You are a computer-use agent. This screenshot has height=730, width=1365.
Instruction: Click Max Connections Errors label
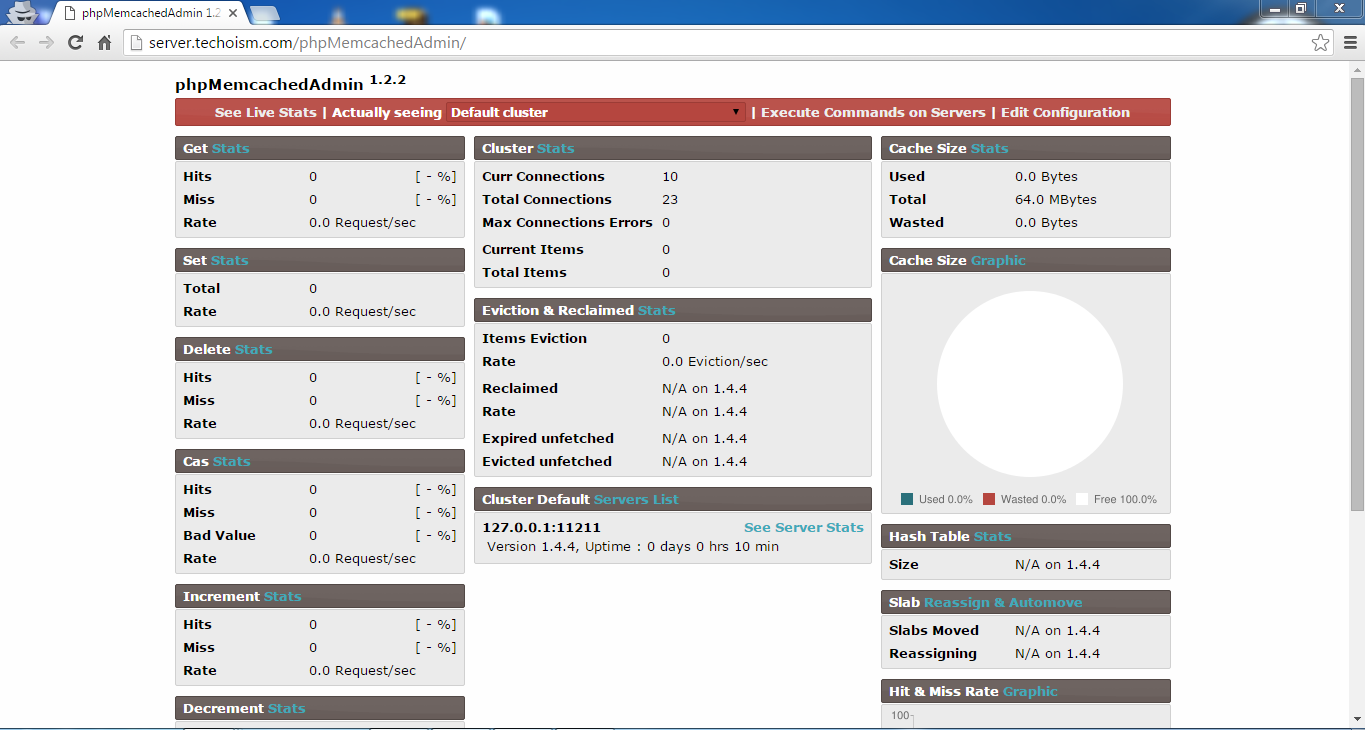point(567,222)
